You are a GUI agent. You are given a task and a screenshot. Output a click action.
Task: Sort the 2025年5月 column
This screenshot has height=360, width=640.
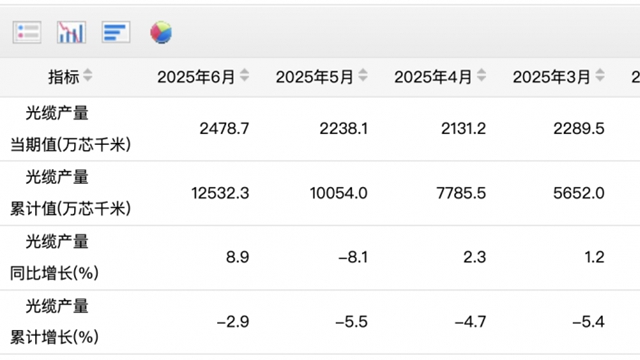pyautogui.click(x=363, y=76)
